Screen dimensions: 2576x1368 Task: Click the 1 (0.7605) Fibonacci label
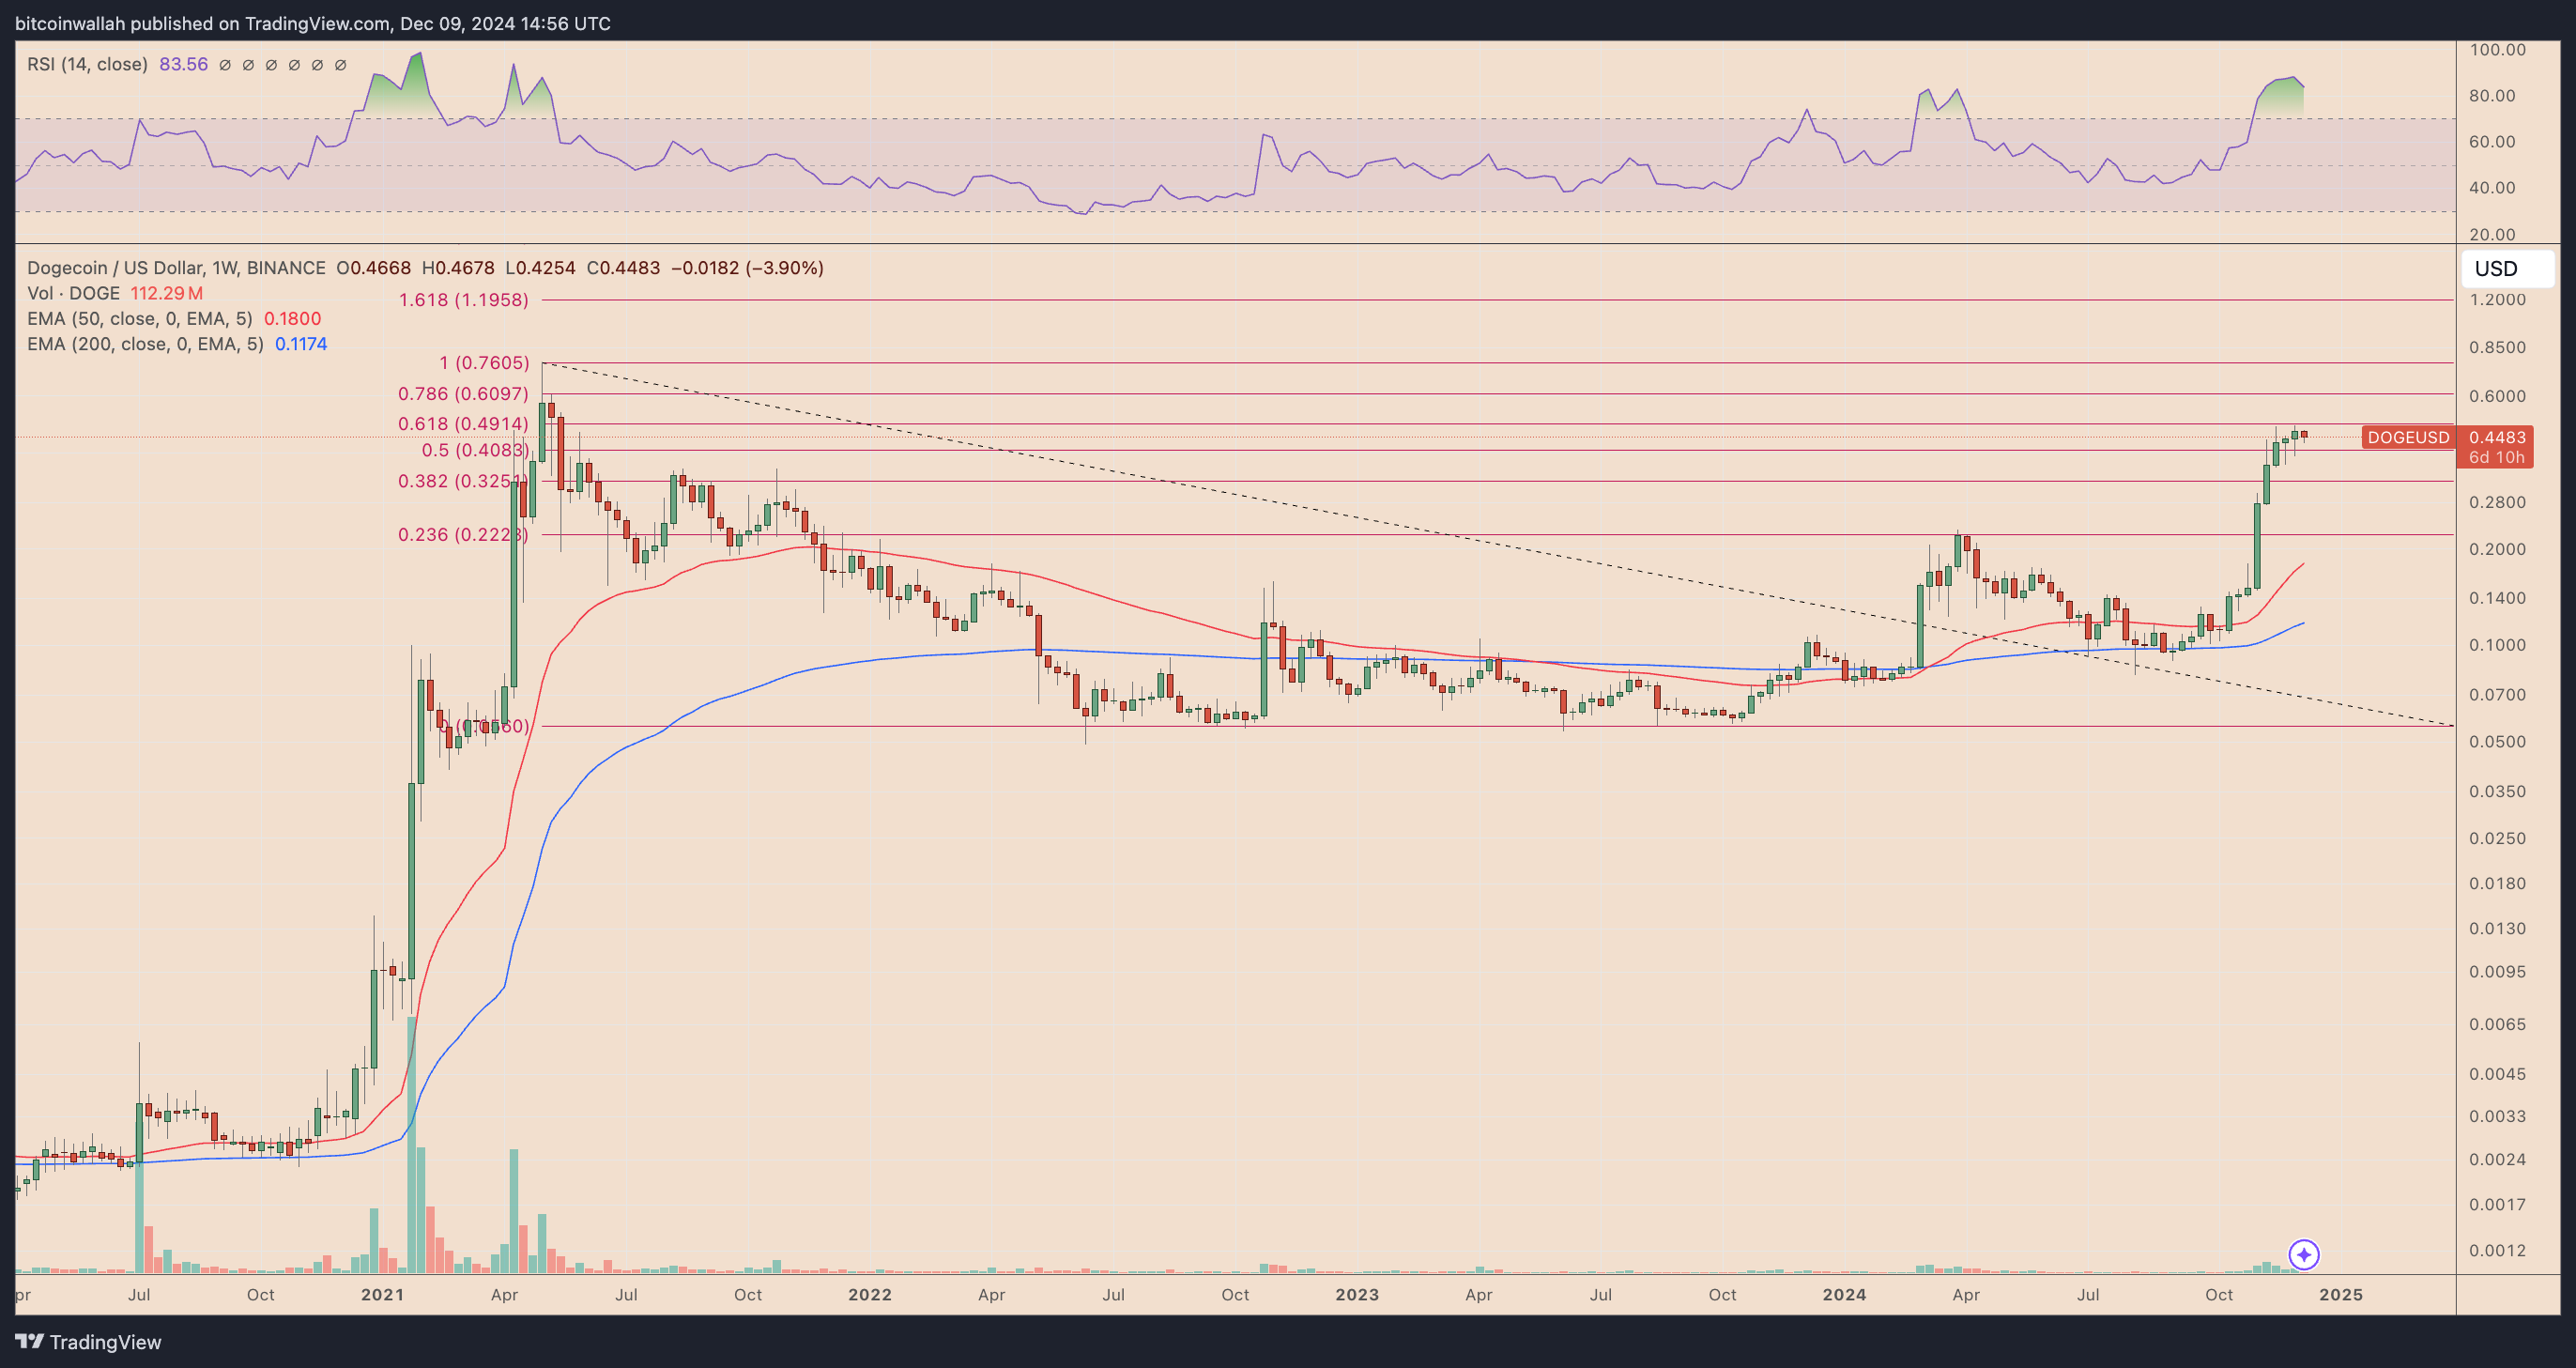click(x=484, y=363)
